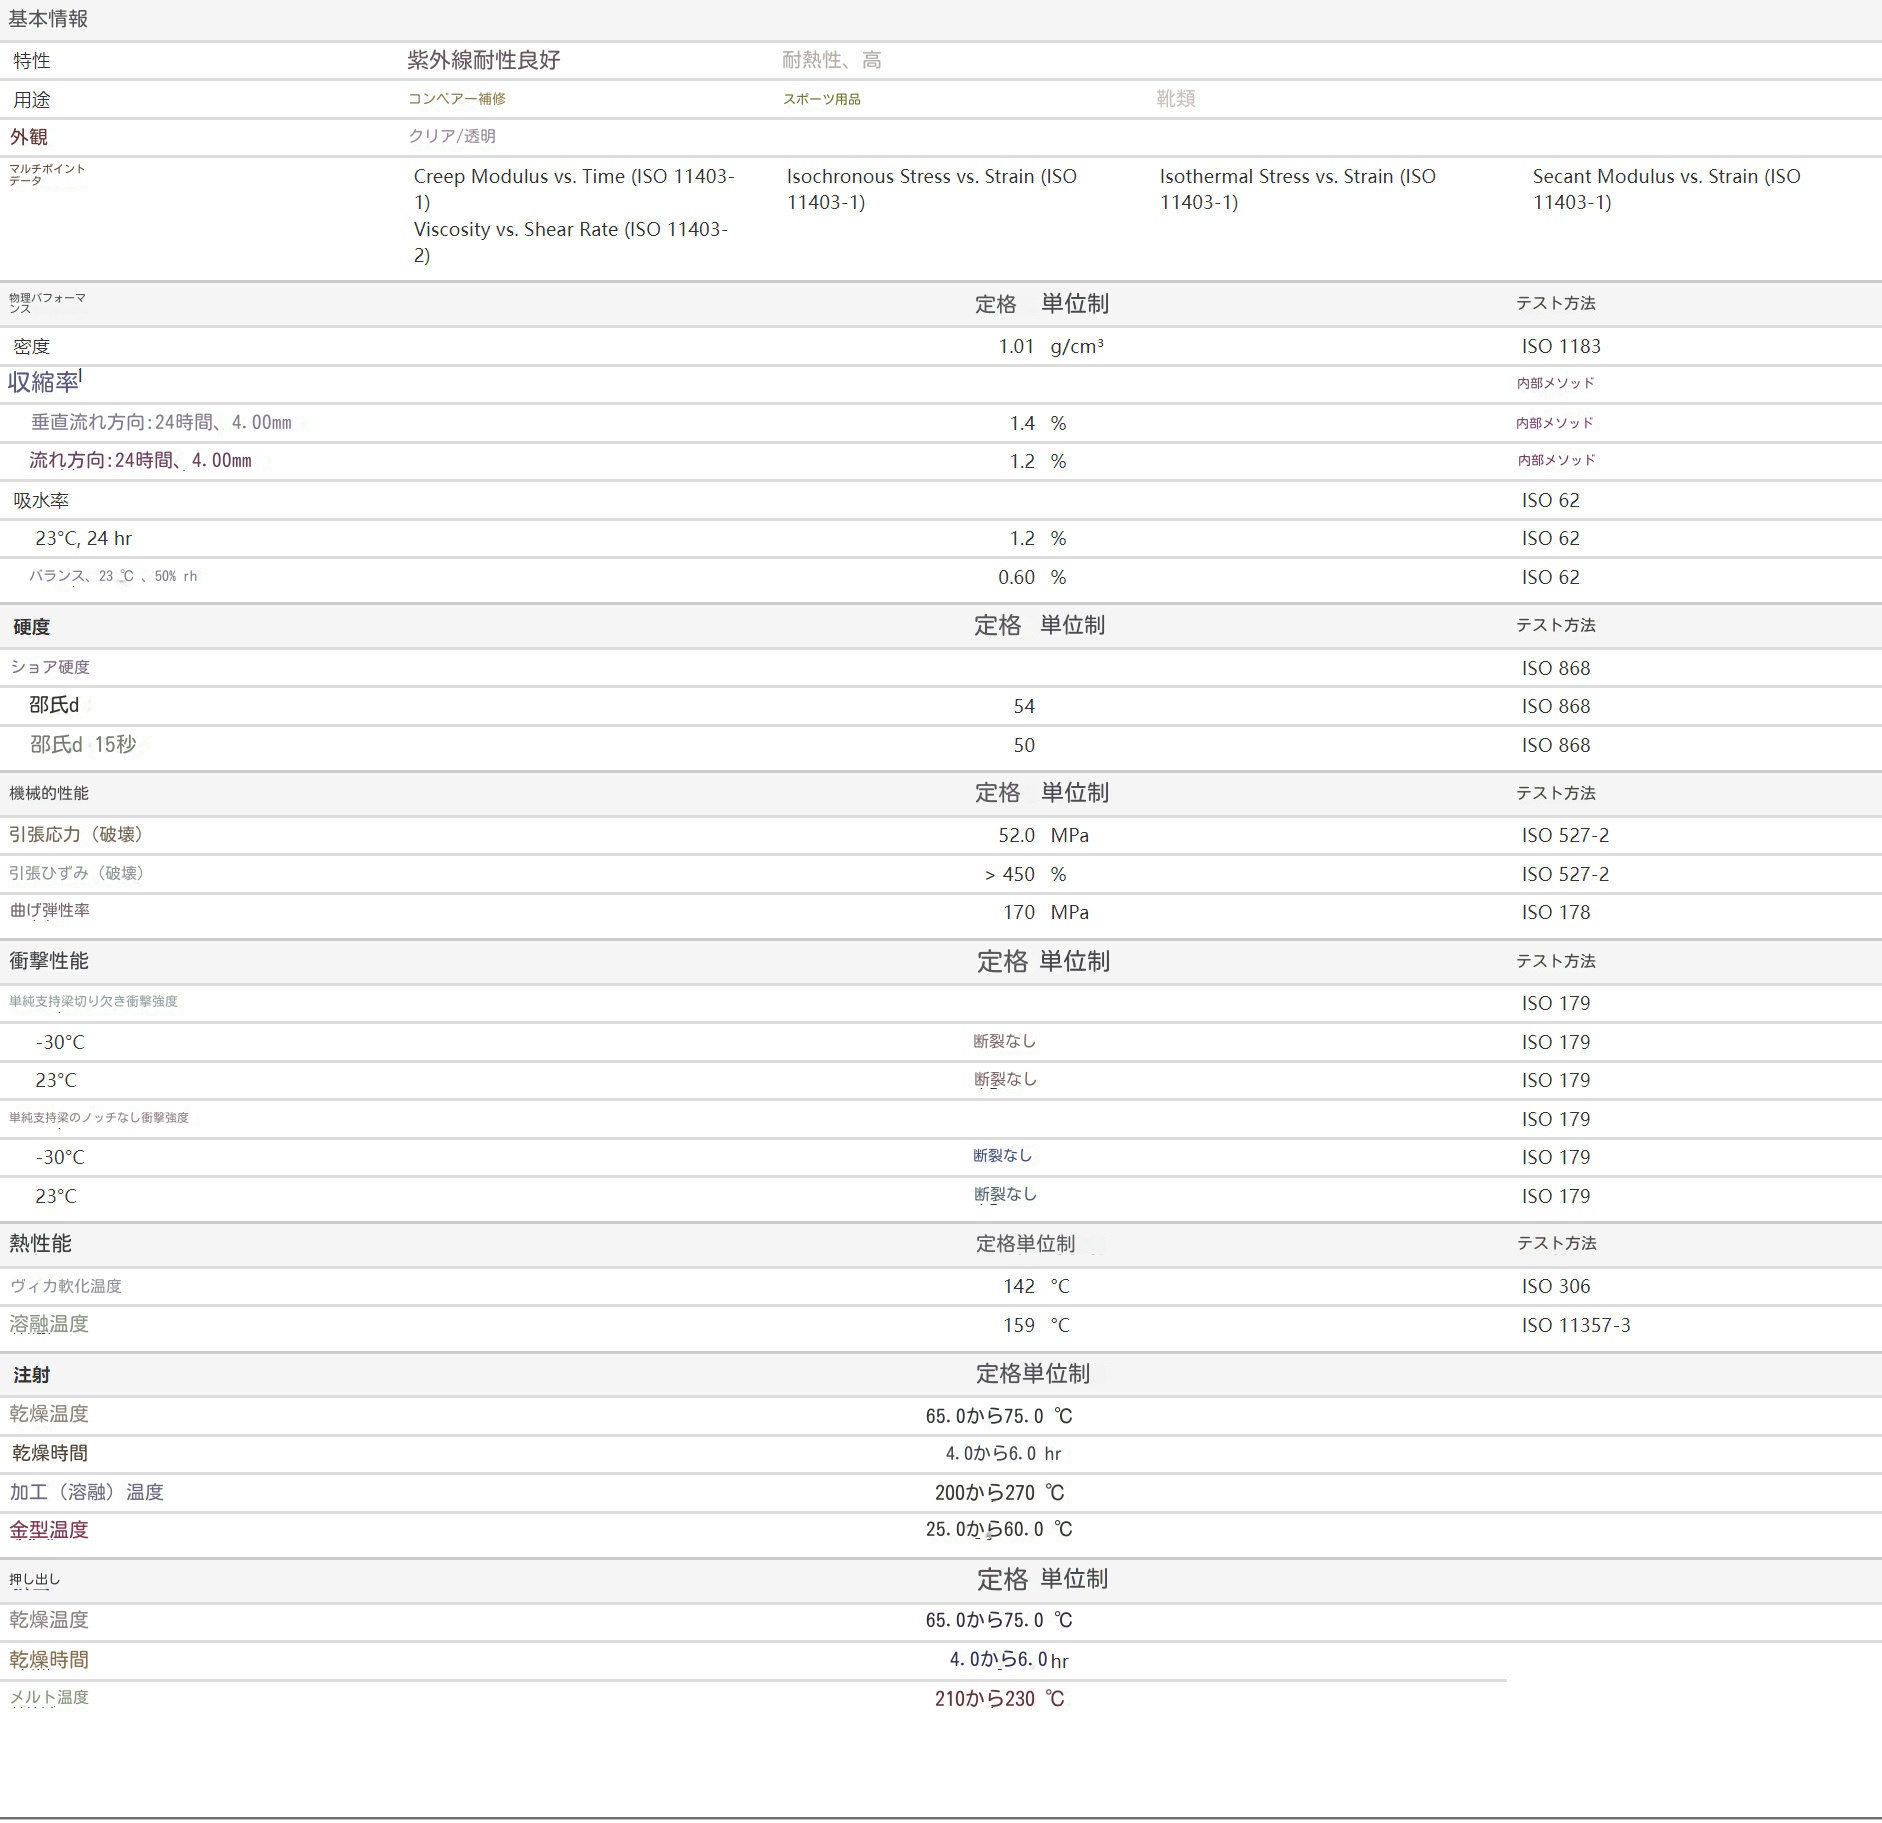1882x1823 pixels.
Task: Click the 衝撃性能 section header
Action: [x=49, y=961]
